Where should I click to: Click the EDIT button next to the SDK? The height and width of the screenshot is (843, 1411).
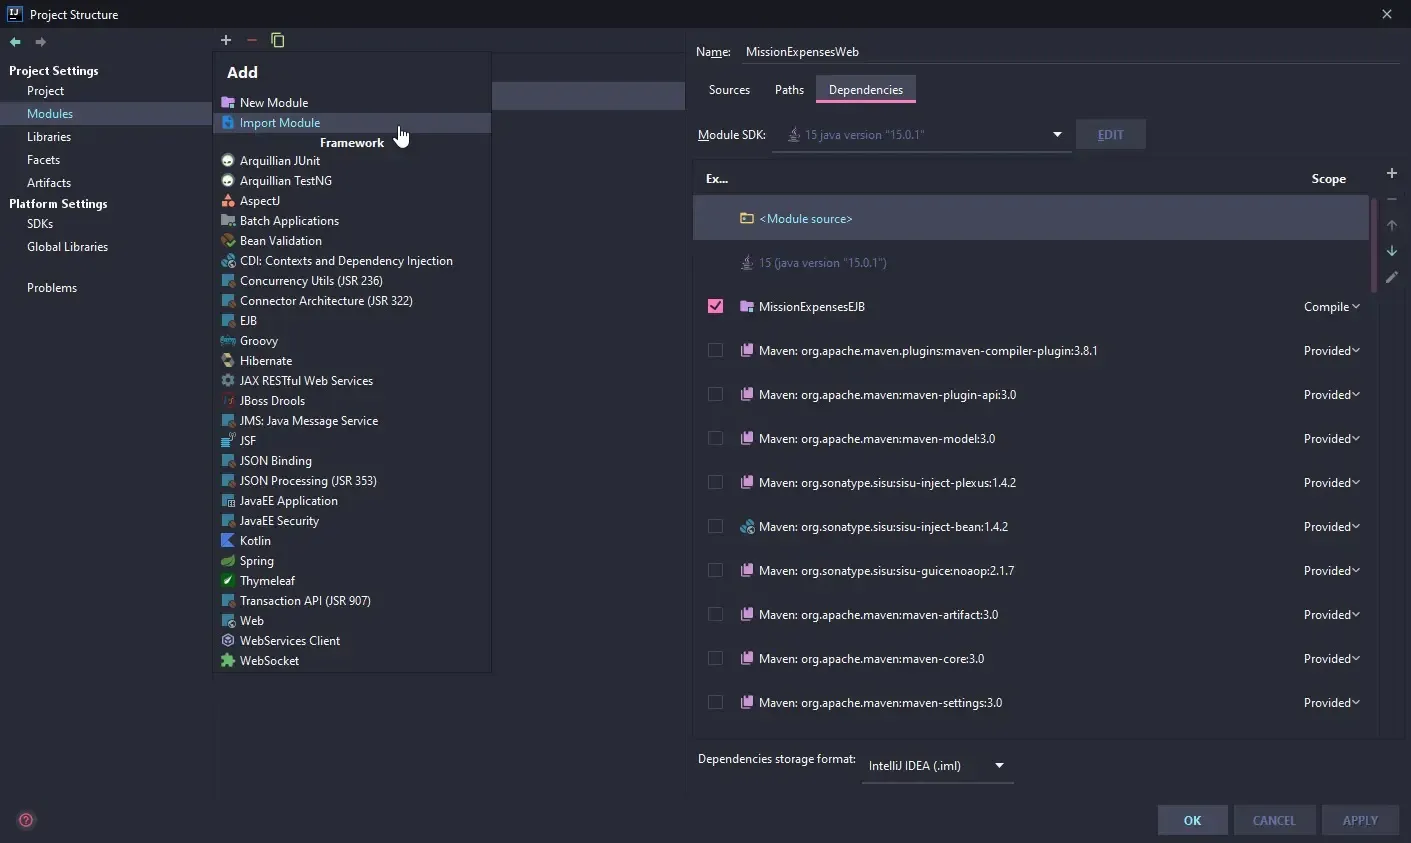[x=1110, y=135]
